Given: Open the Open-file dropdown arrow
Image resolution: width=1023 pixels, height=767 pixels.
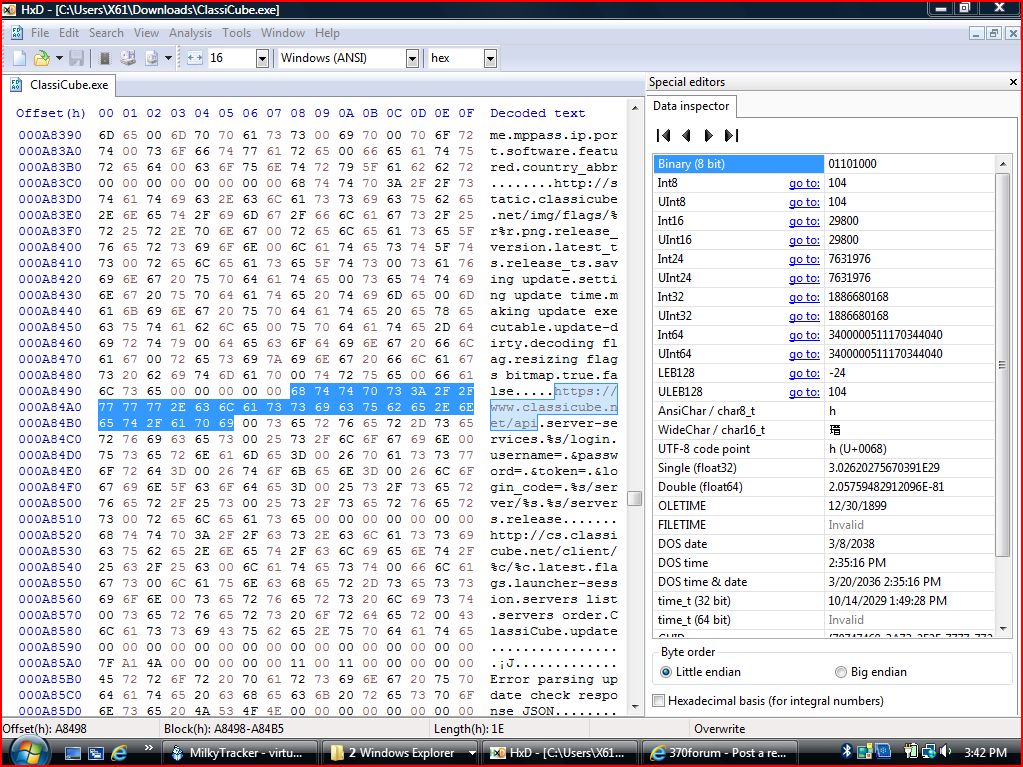Looking at the screenshot, I should click(59, 58).
